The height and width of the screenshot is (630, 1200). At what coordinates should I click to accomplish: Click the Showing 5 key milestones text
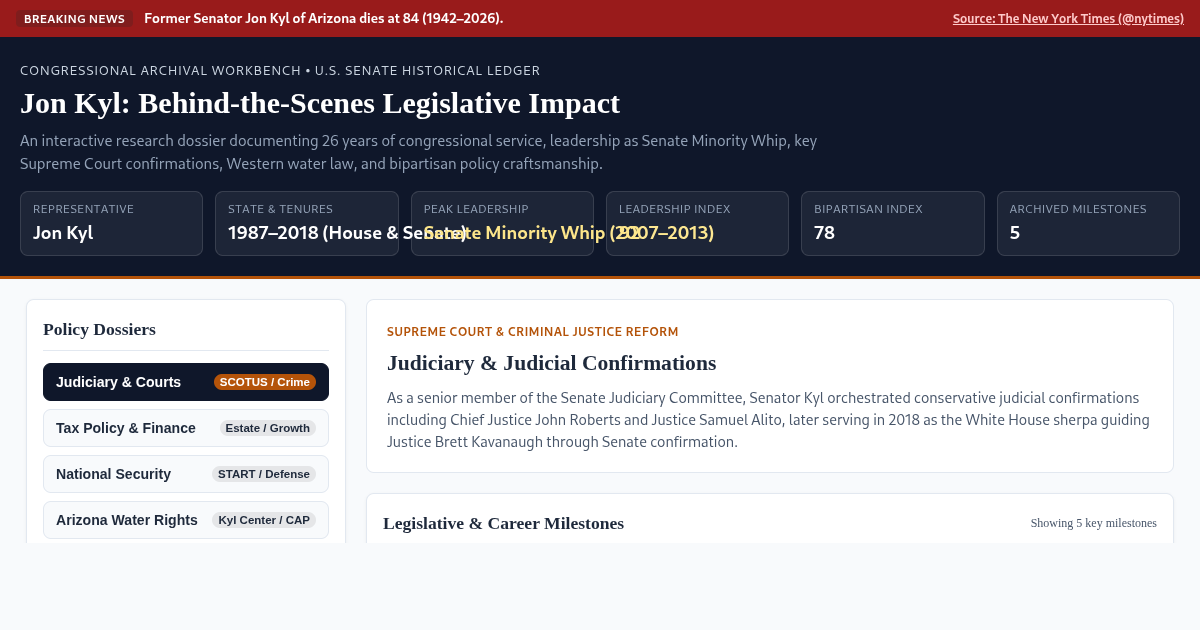pos(1094,523)
